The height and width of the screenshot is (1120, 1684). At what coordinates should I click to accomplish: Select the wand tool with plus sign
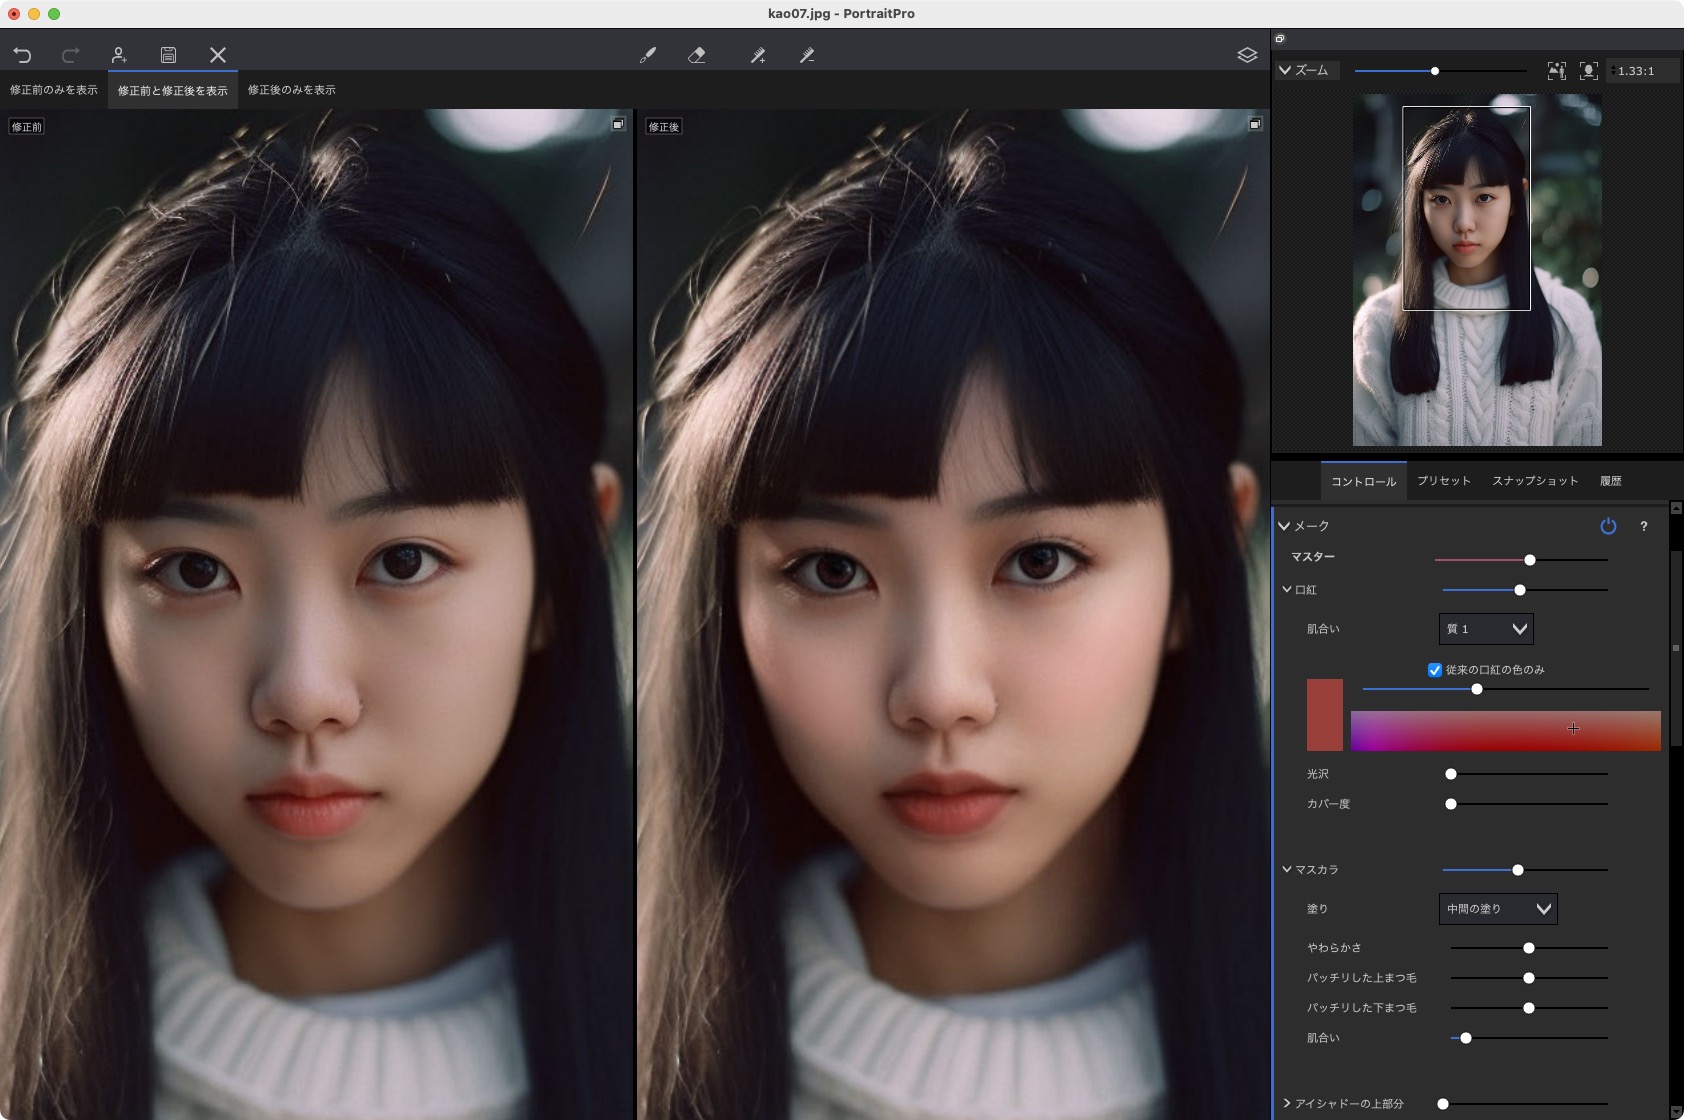click(758, 56)
